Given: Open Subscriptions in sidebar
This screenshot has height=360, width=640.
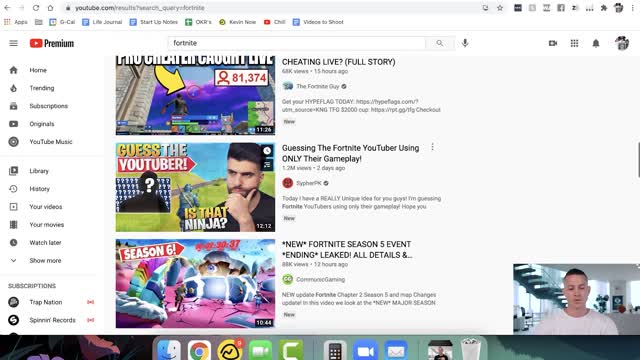Looking at the screenshot, I should pyautogui.click(x=49, y=106).
